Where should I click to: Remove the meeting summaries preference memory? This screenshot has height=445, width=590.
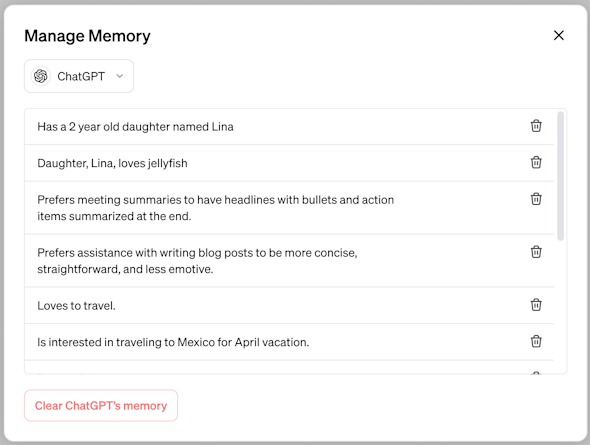click(536, 199)
